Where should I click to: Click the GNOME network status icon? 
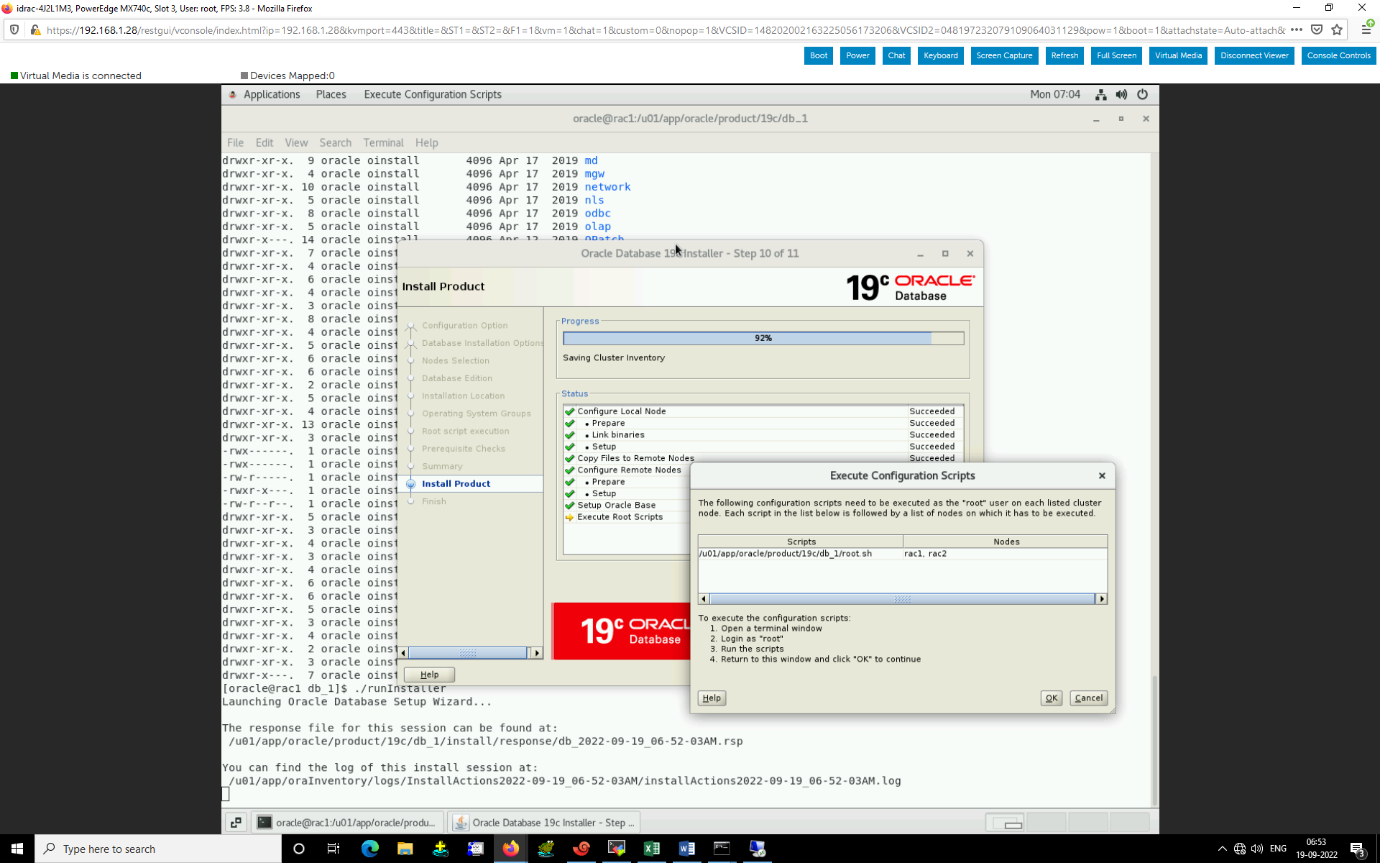pyautogui.click(x=1101, y=95)
